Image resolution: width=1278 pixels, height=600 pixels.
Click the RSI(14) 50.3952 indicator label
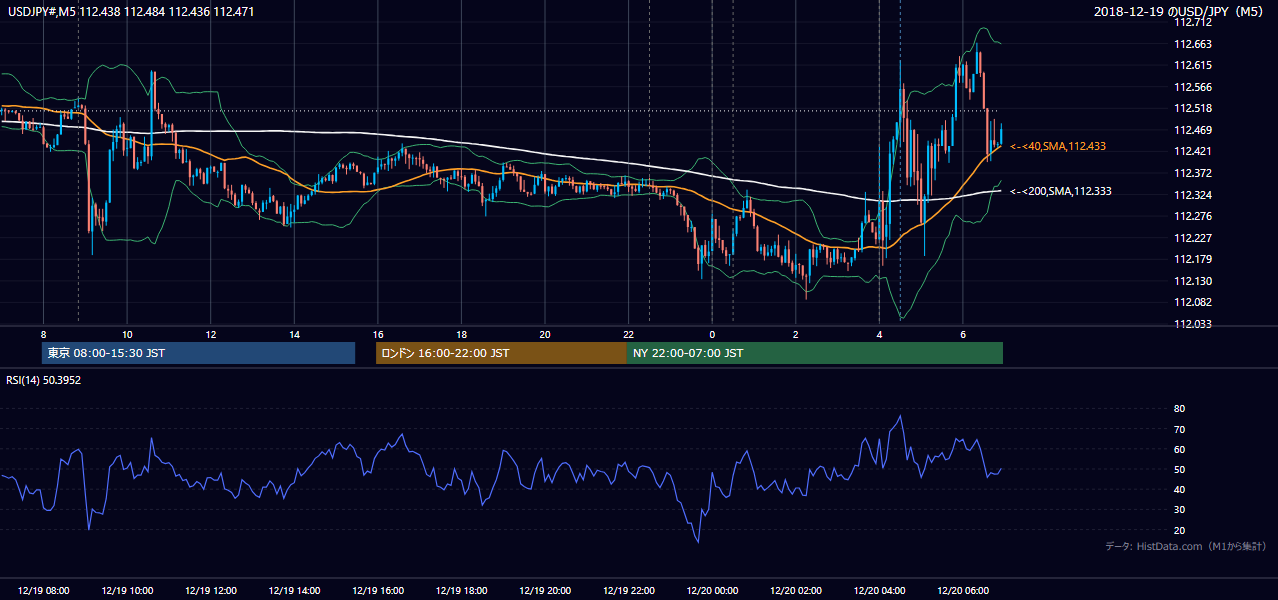tap(44, 380)
